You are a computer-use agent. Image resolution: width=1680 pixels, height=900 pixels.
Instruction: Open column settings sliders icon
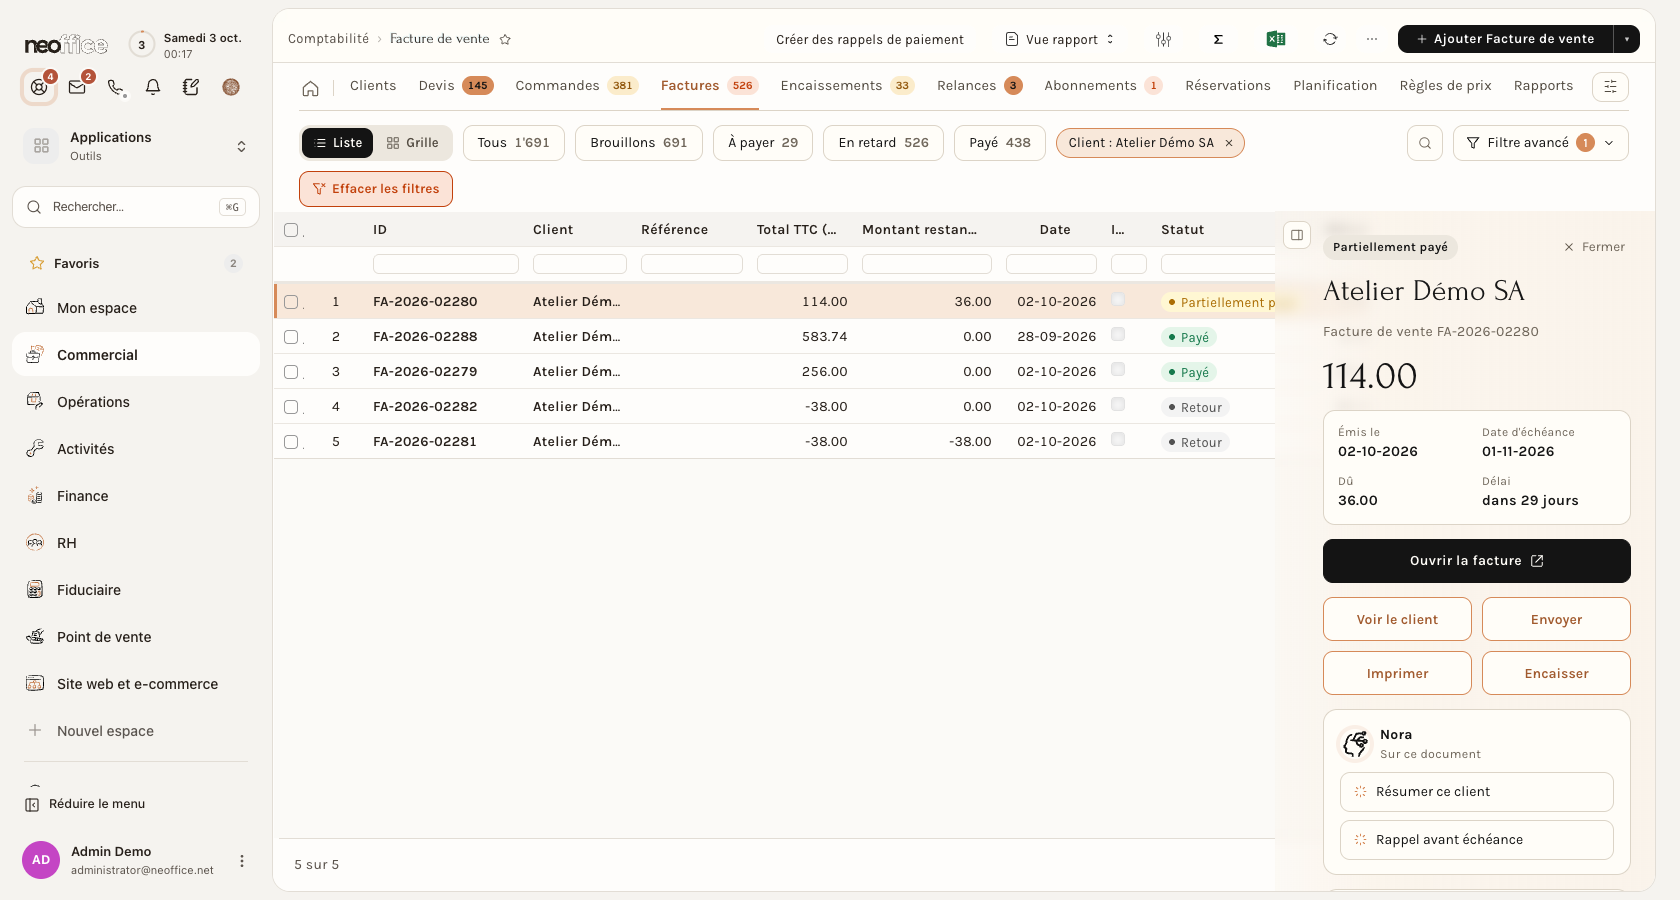tap(1163, 39)
